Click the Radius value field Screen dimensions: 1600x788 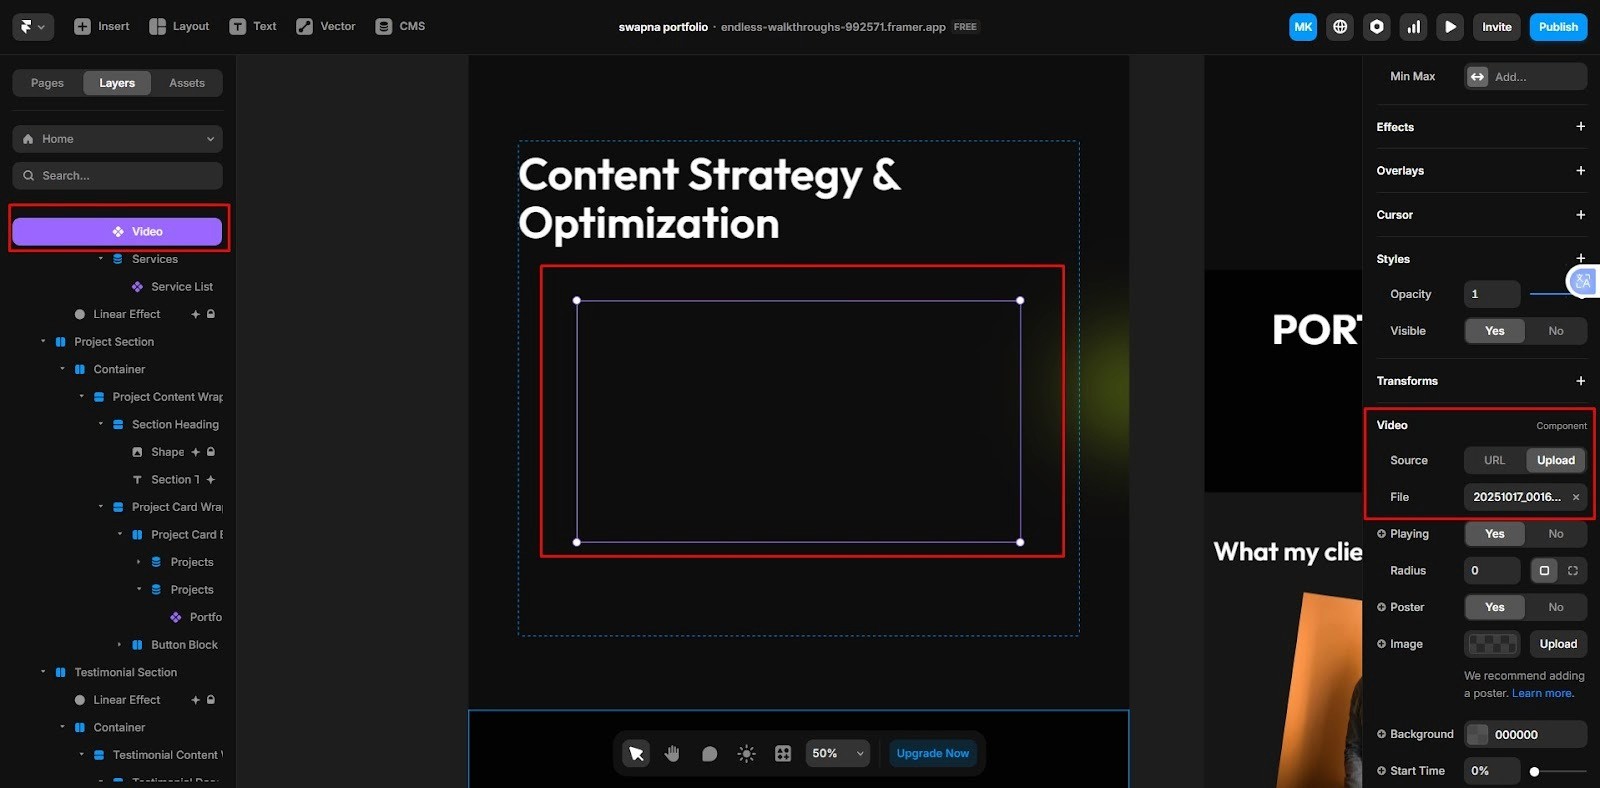pos(1492,571)
